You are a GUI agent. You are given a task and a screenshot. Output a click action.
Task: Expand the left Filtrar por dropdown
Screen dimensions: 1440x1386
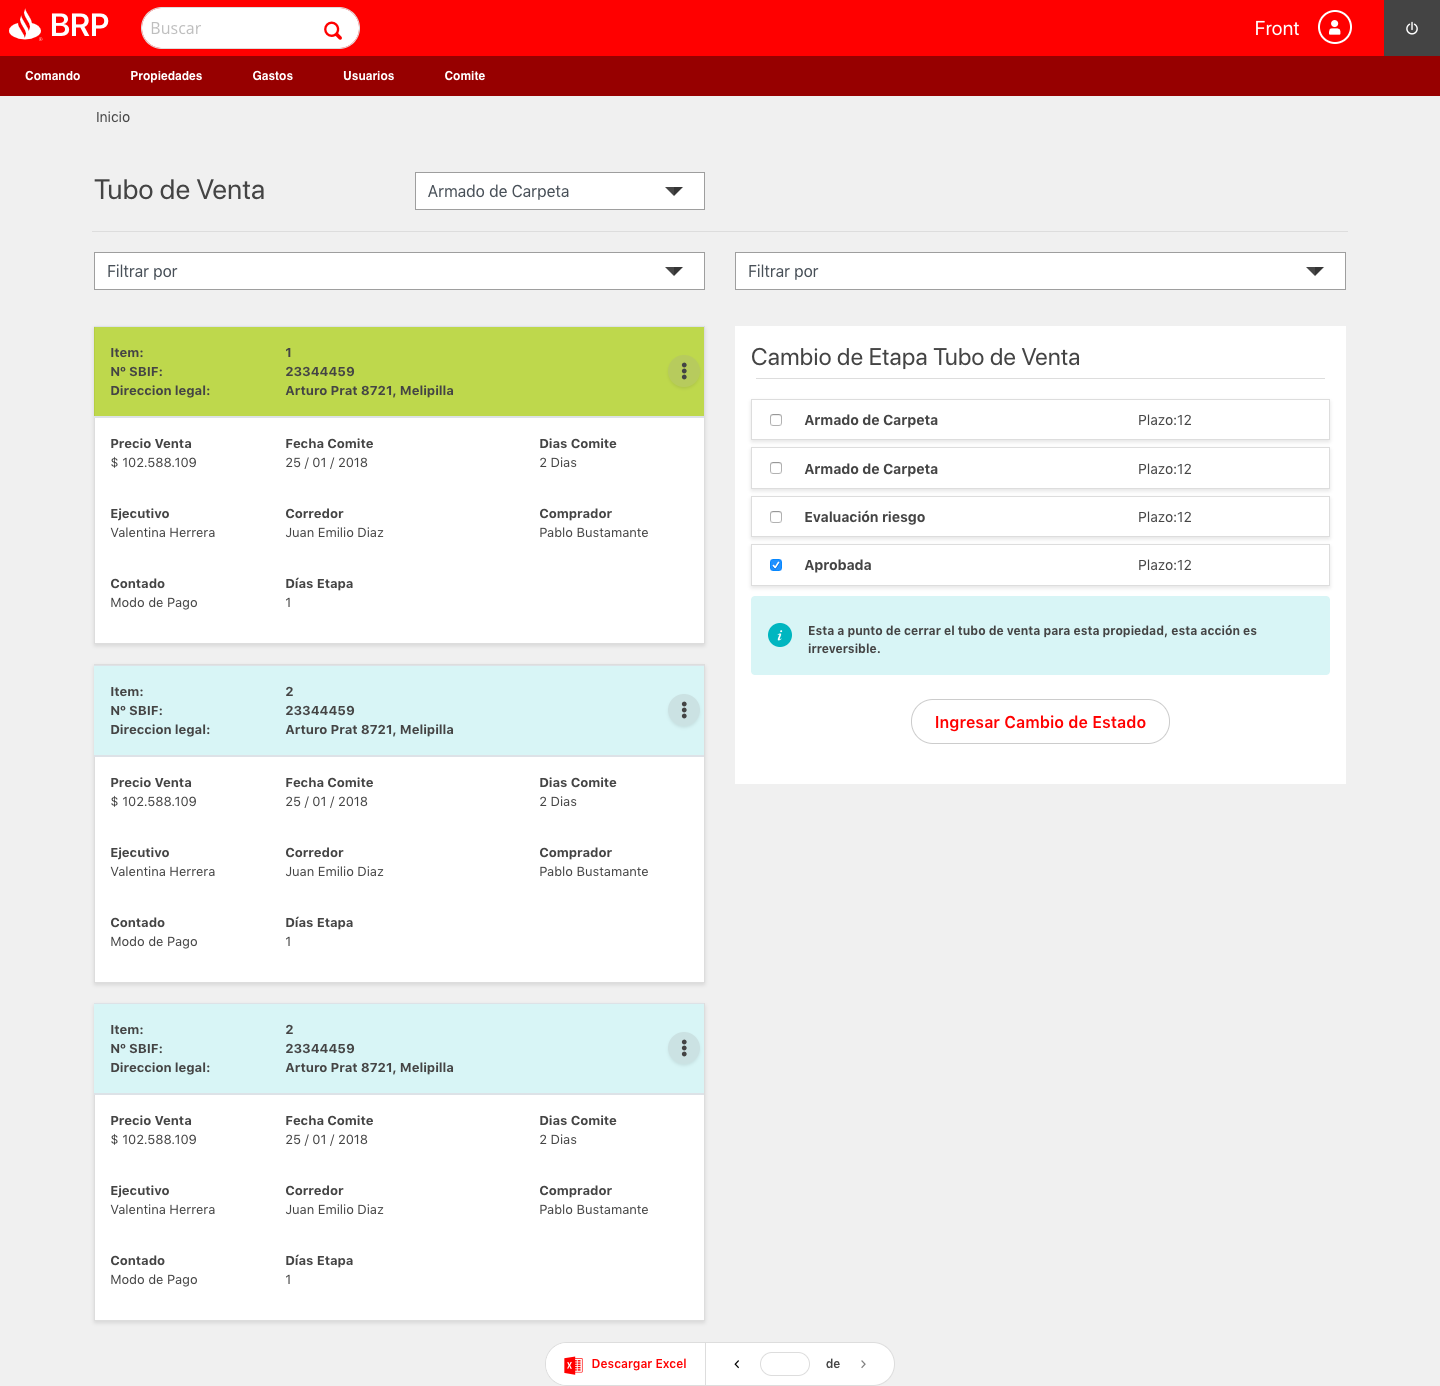tap(399, 271)
